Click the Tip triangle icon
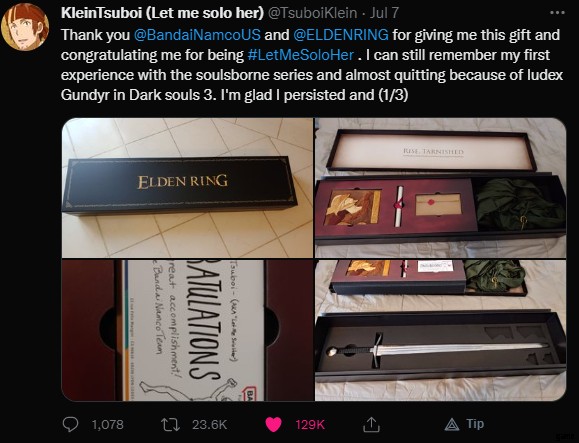 coord(452,425)
